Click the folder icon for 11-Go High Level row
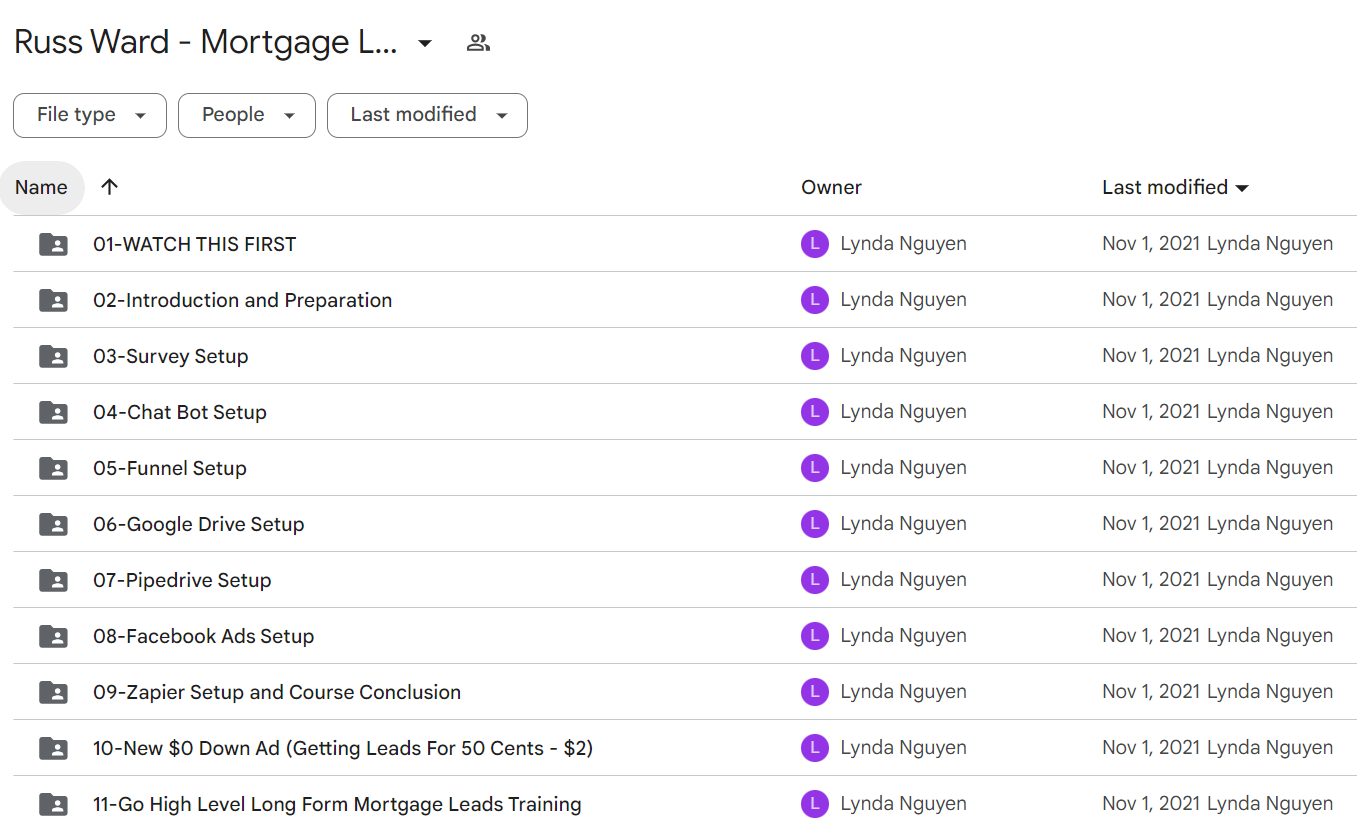Viewport: 1357px width, 831px height. (x=53, y=804)
